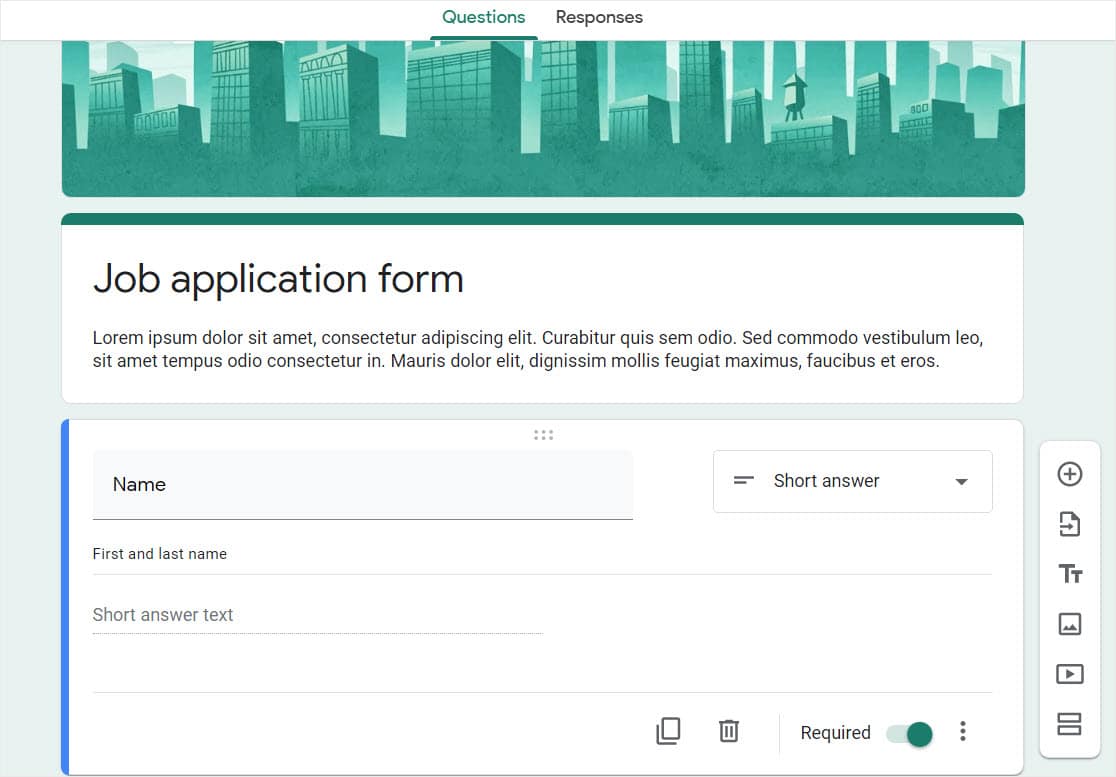Click the Short answer text placeholder
The height and width of the screenshot is (777, 1116).
click(x=163, y=615)
